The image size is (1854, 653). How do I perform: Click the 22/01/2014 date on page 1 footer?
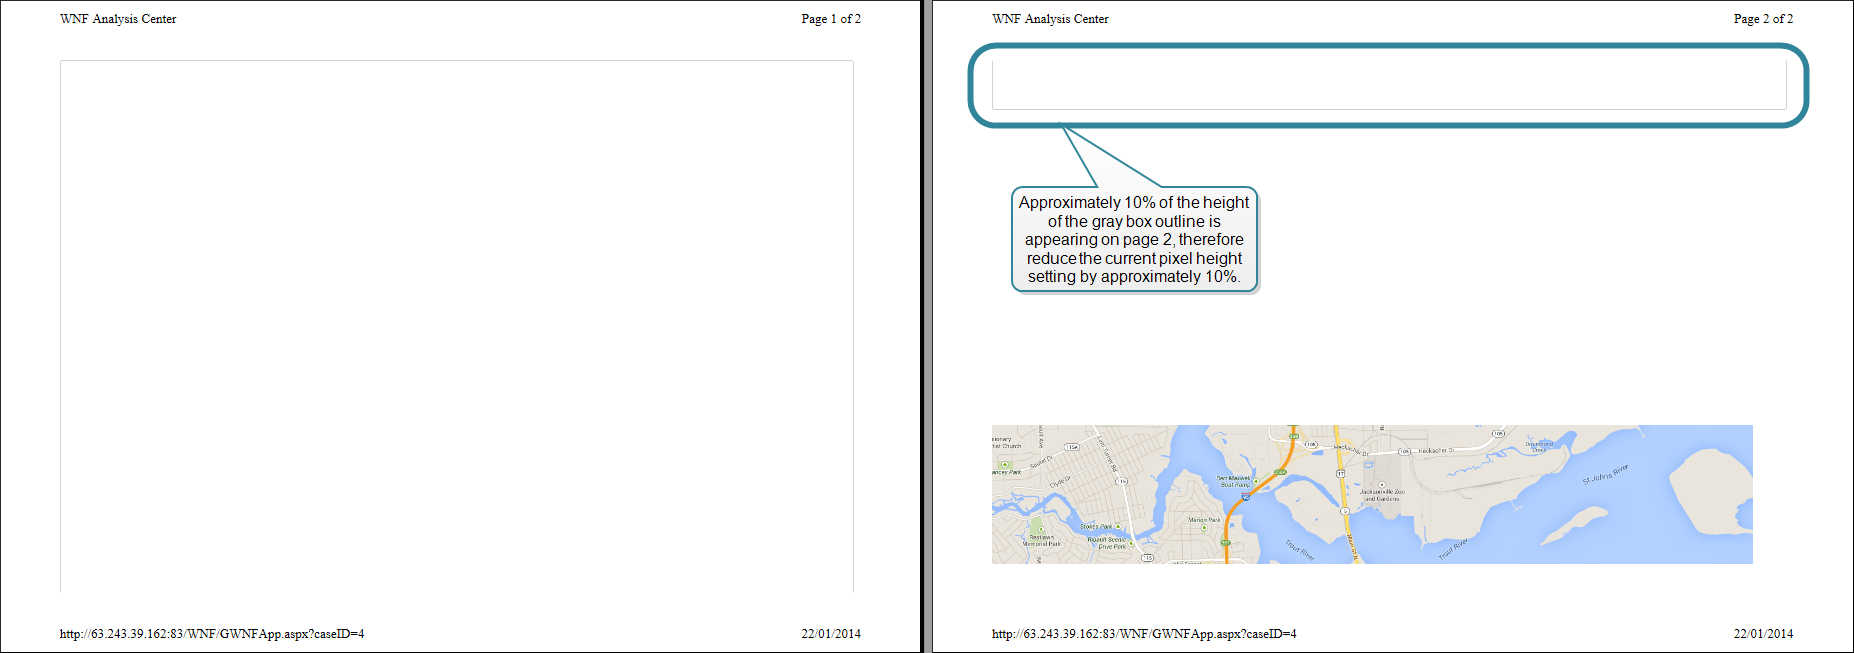pos(830,634)
